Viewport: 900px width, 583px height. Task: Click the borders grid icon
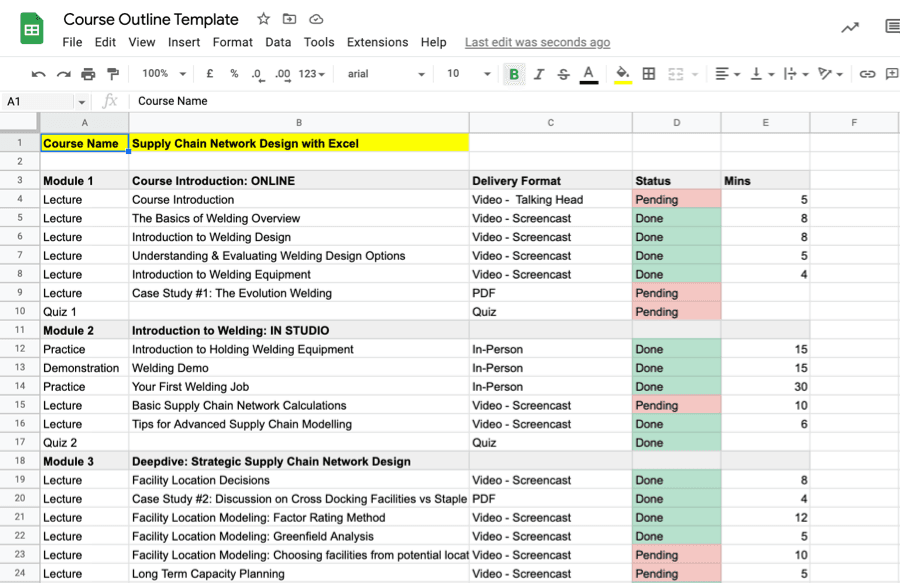click(649, 74)
